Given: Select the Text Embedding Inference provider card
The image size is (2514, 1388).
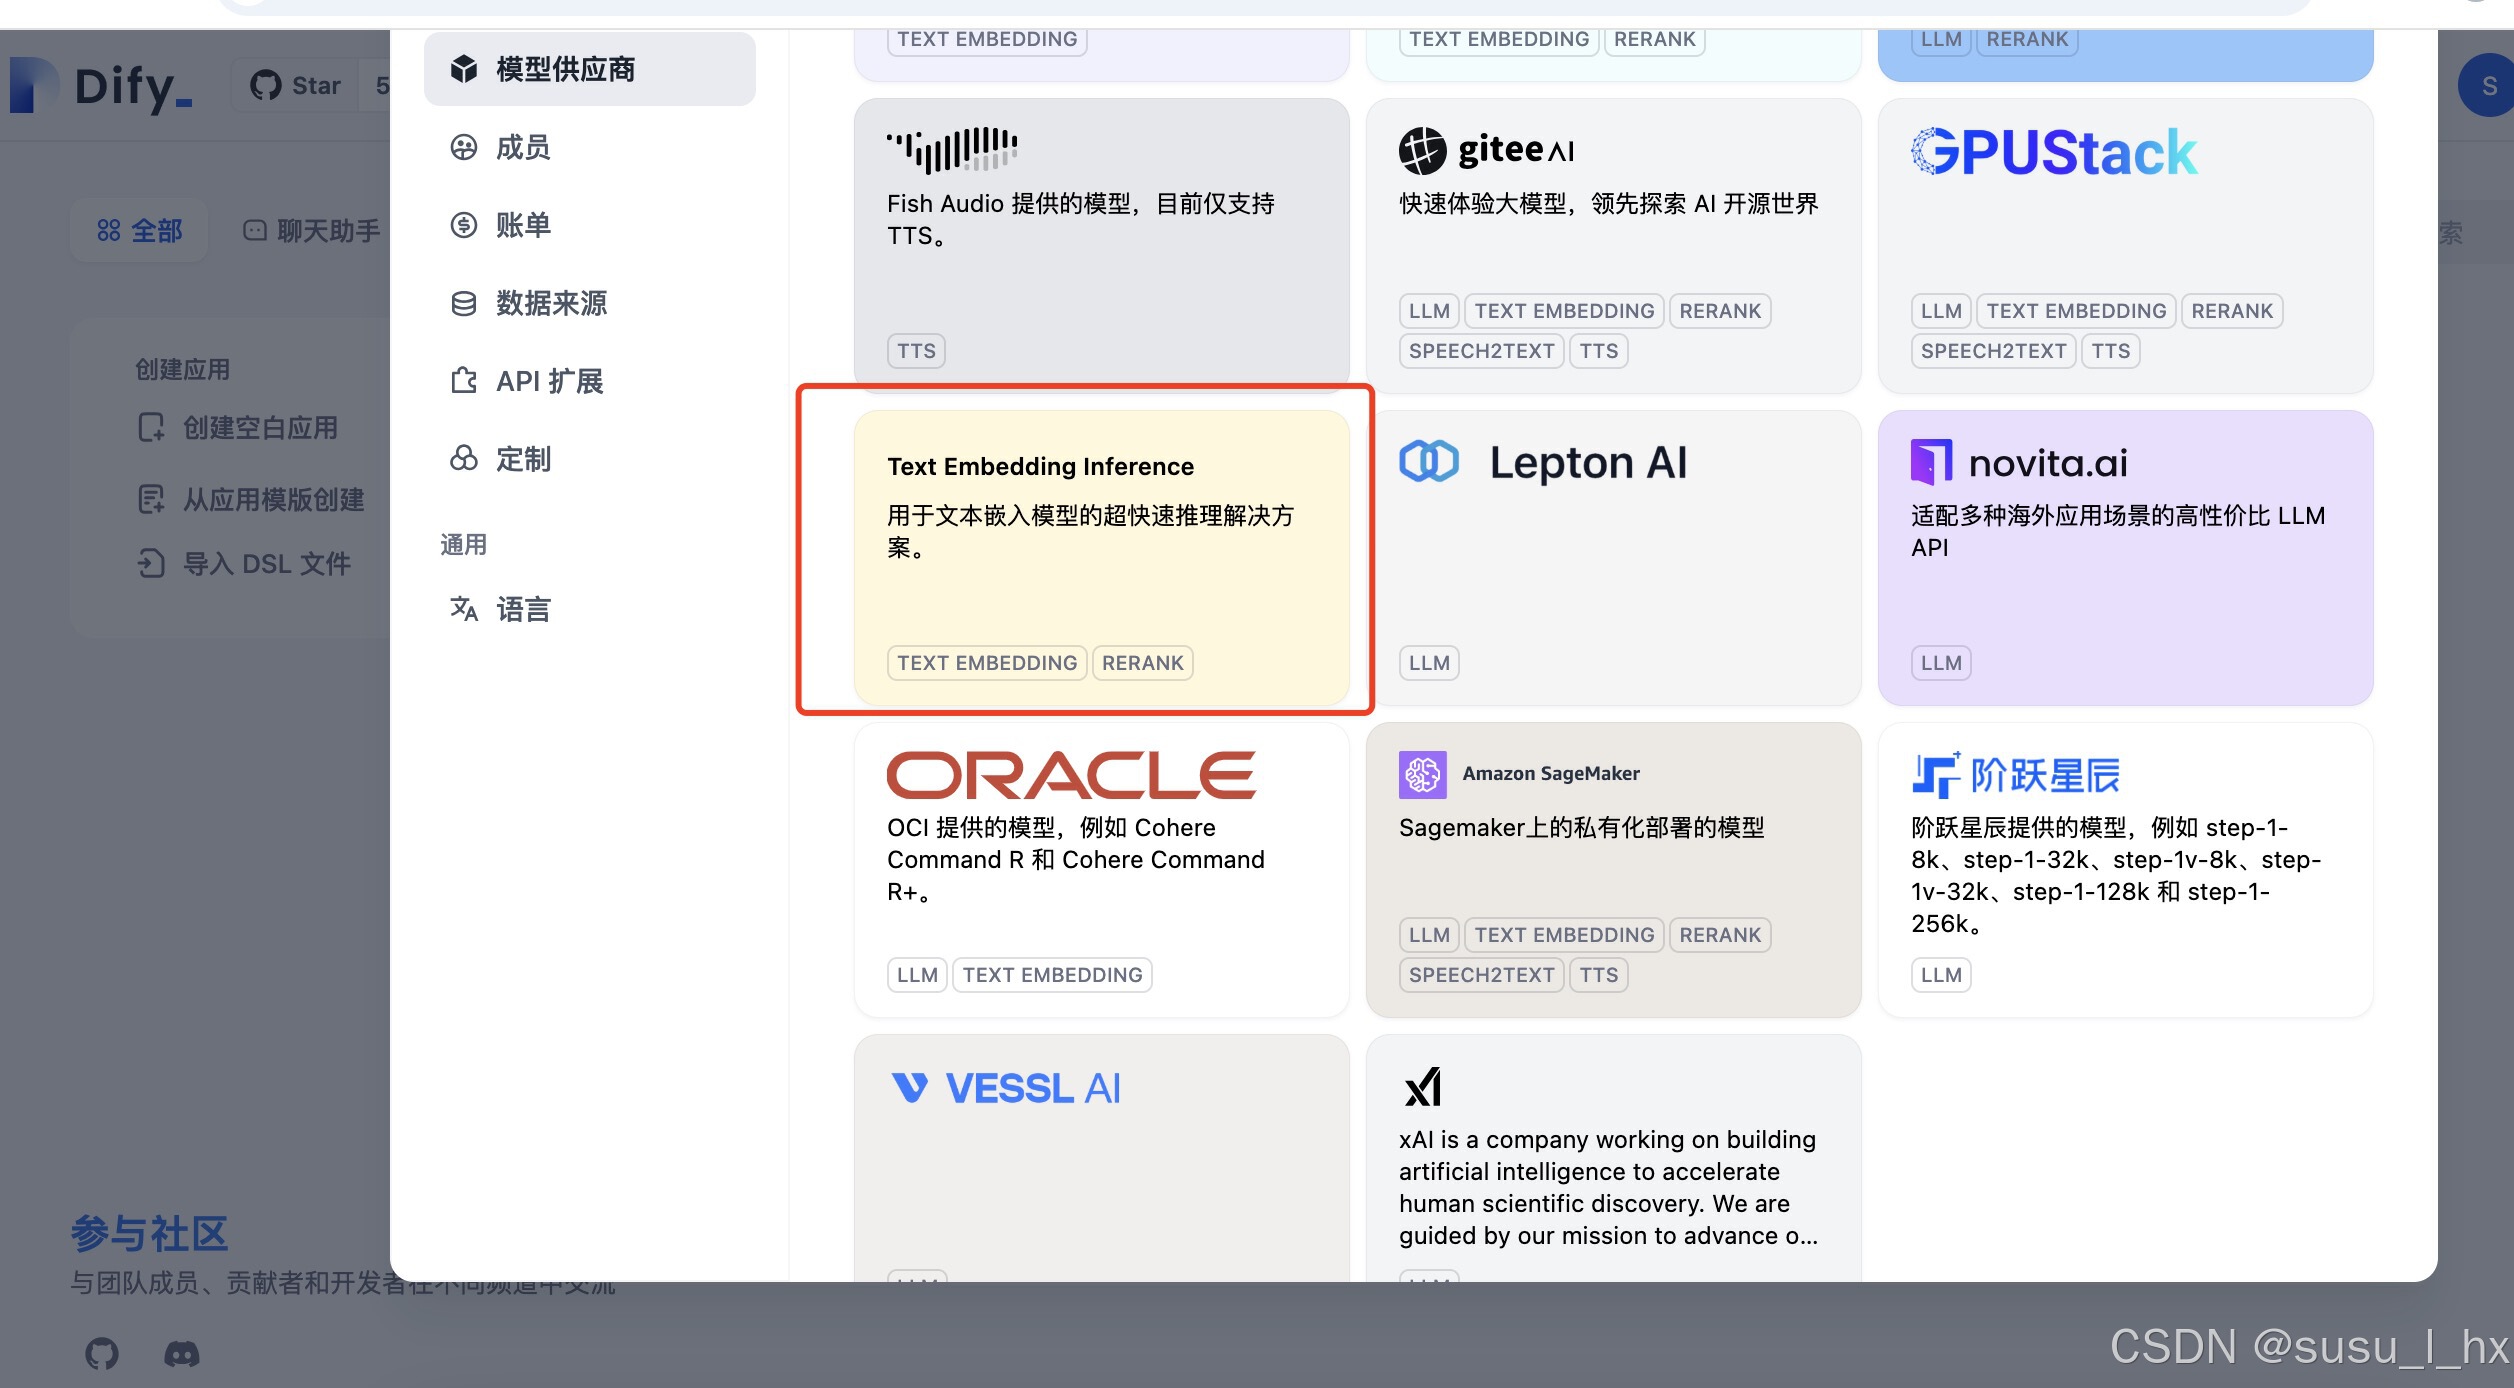Looking at the screenshot, I should click(1100, 558).
